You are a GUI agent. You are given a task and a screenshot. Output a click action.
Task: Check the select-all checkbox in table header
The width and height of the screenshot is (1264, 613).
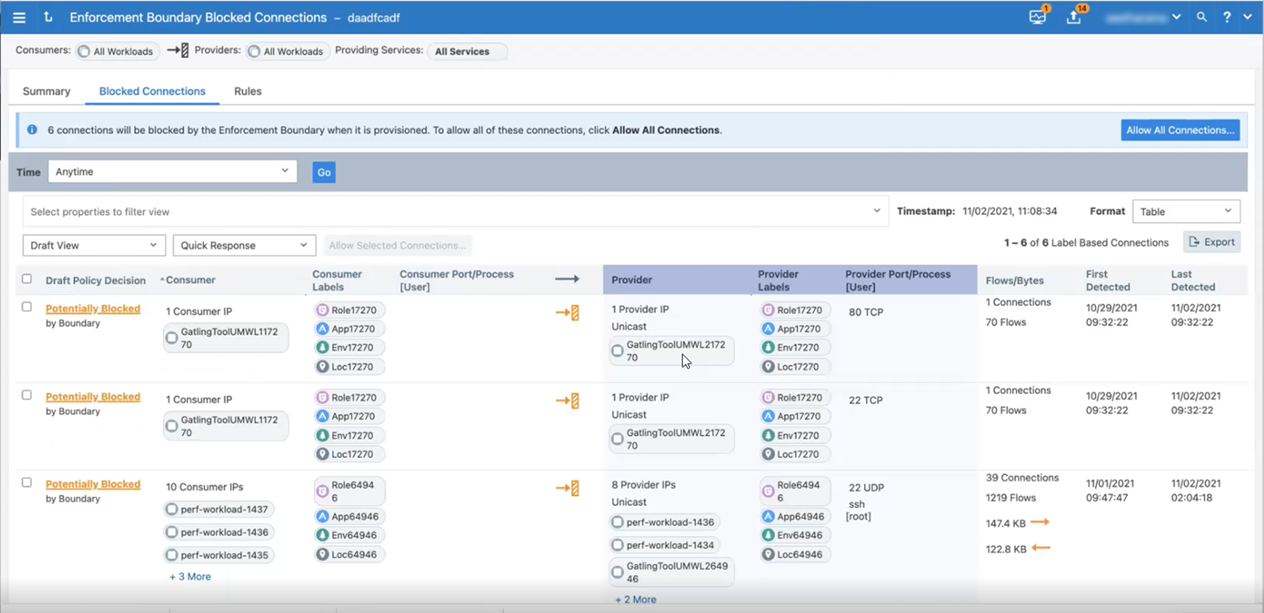tap(27, 279)
